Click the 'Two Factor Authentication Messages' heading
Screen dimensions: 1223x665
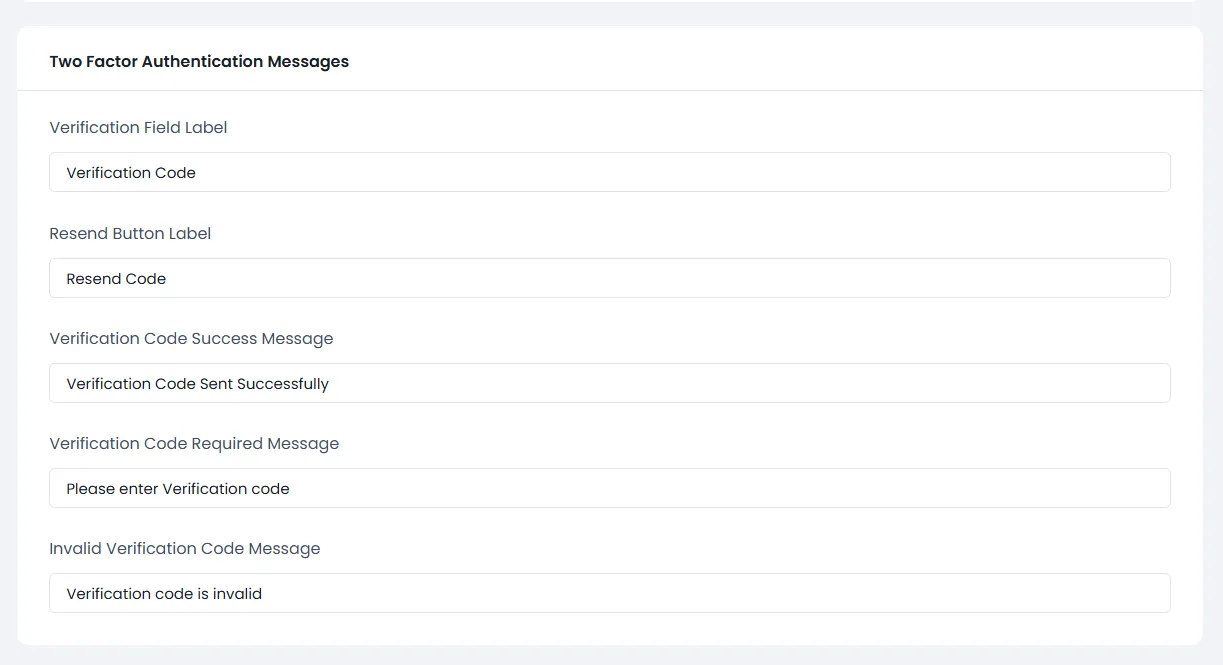click(199, 61)
